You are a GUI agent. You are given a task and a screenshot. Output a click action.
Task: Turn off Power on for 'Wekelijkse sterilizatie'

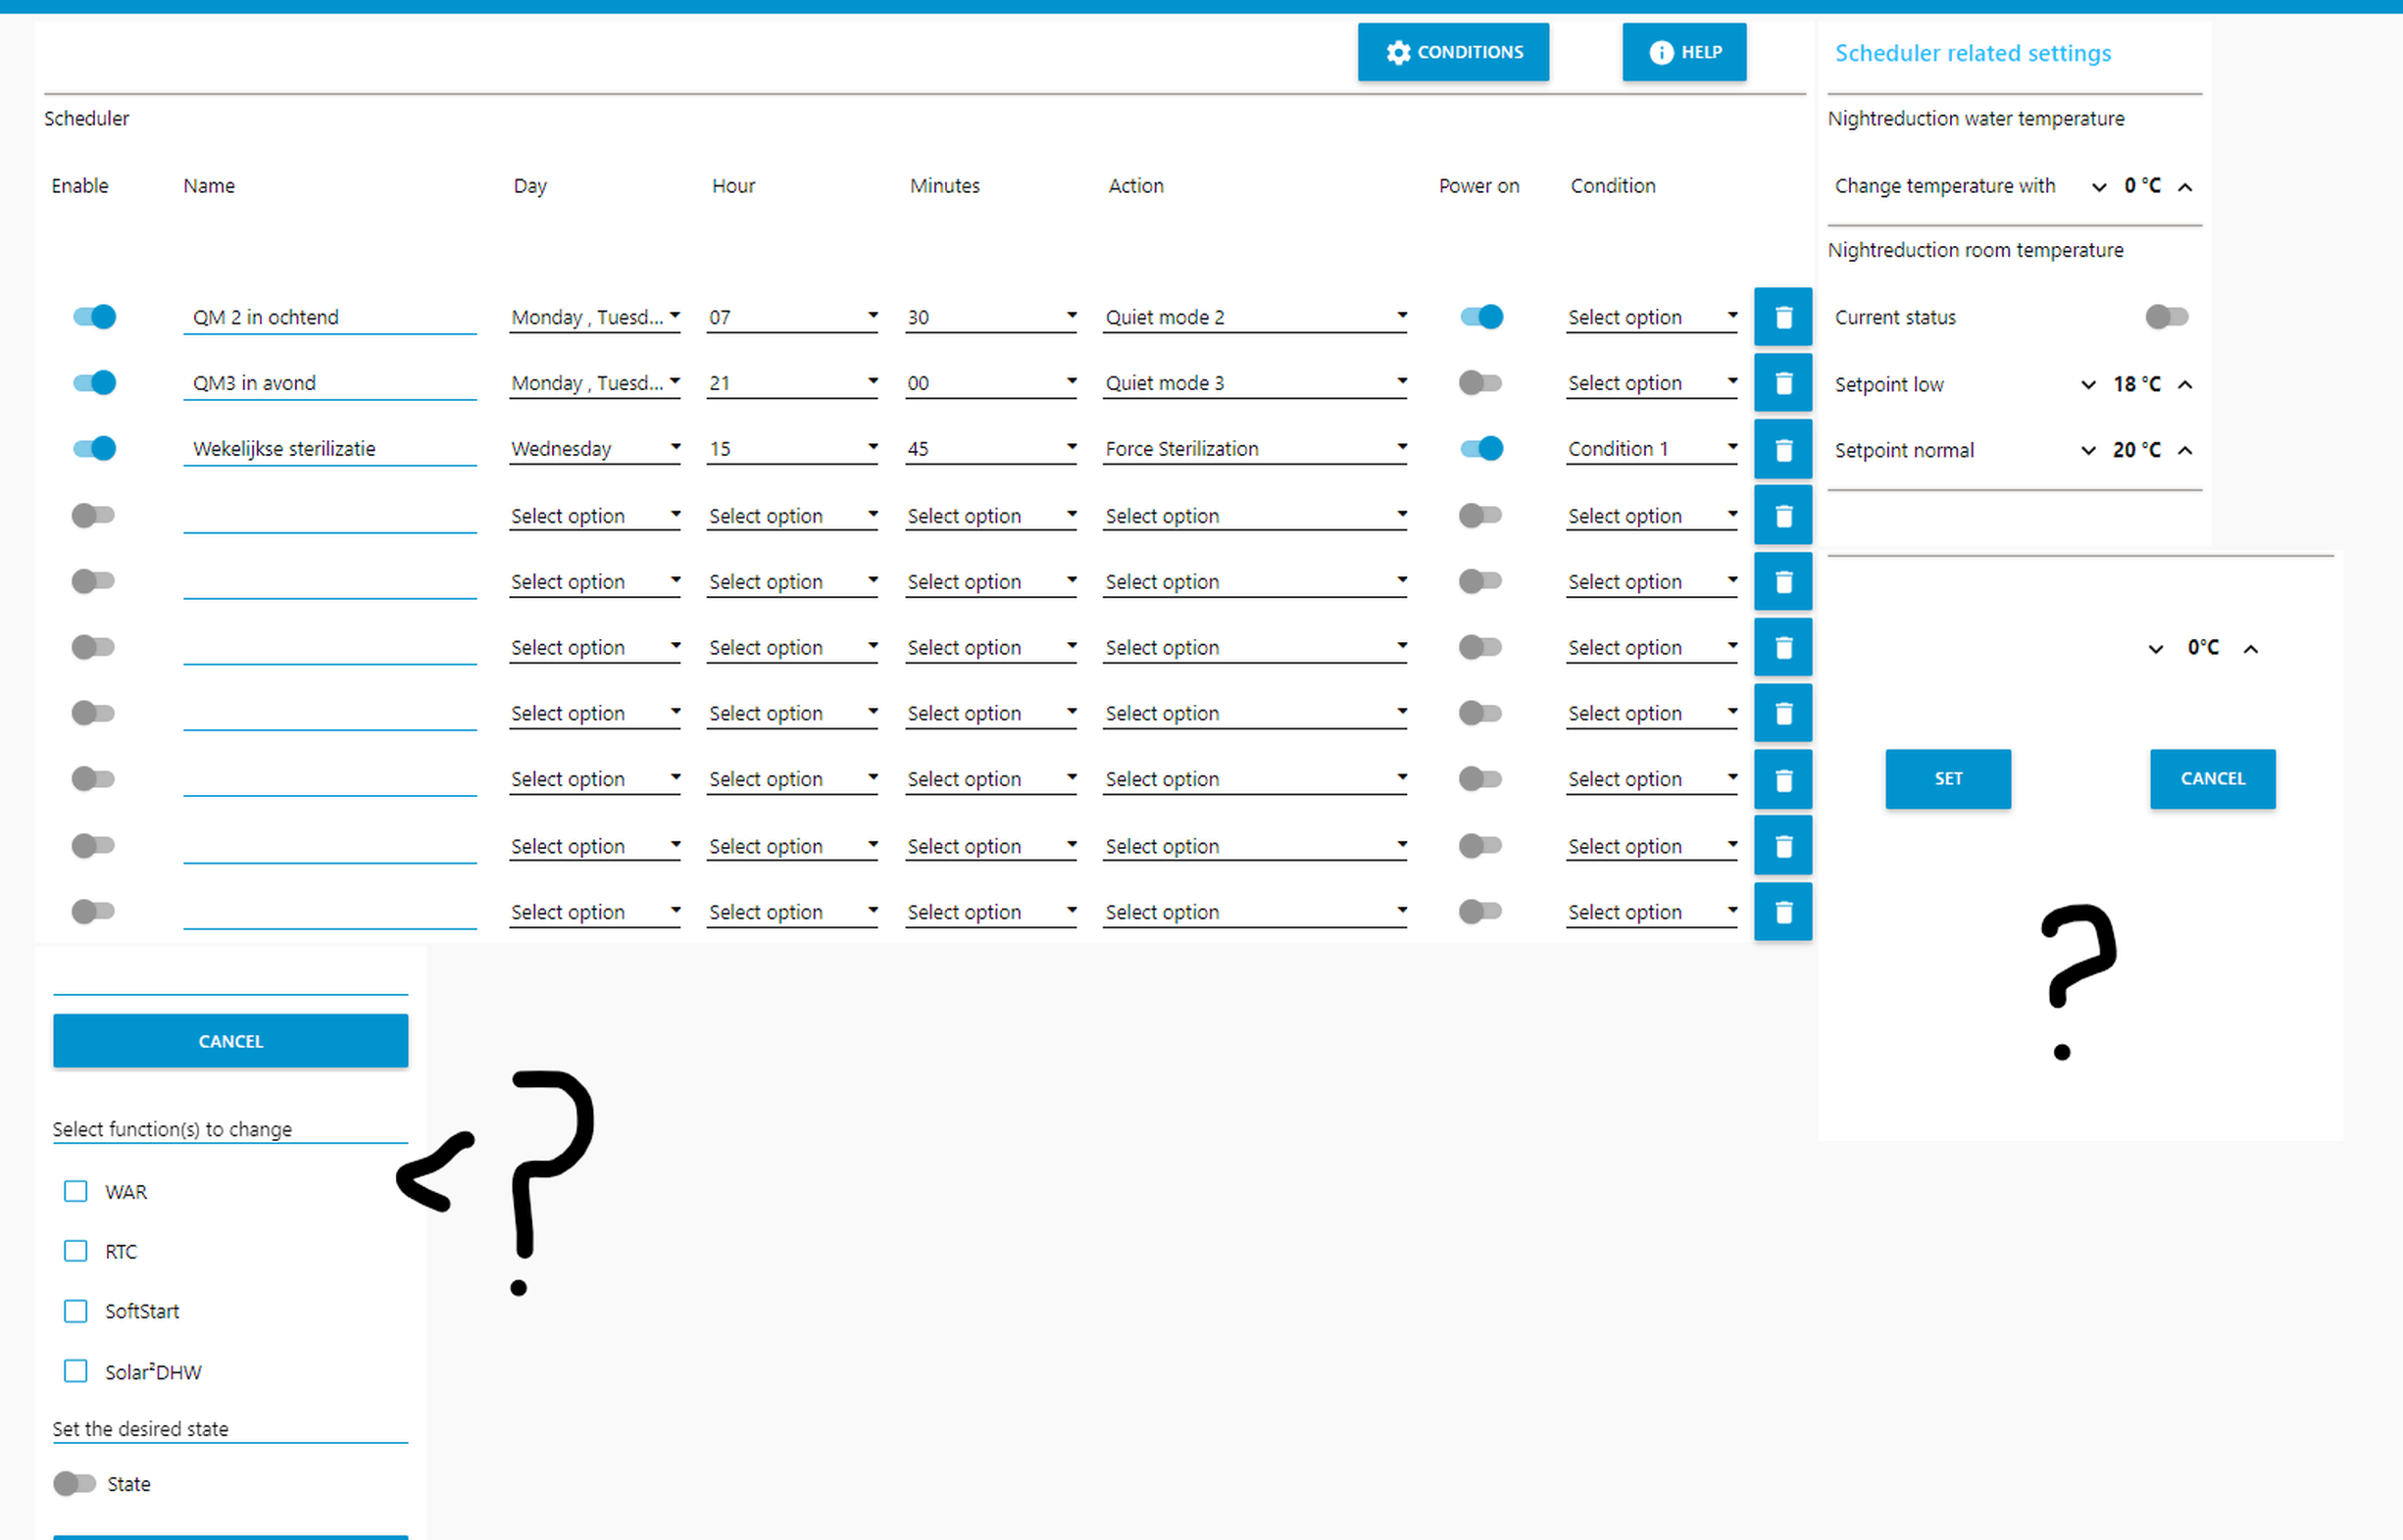1481,448
